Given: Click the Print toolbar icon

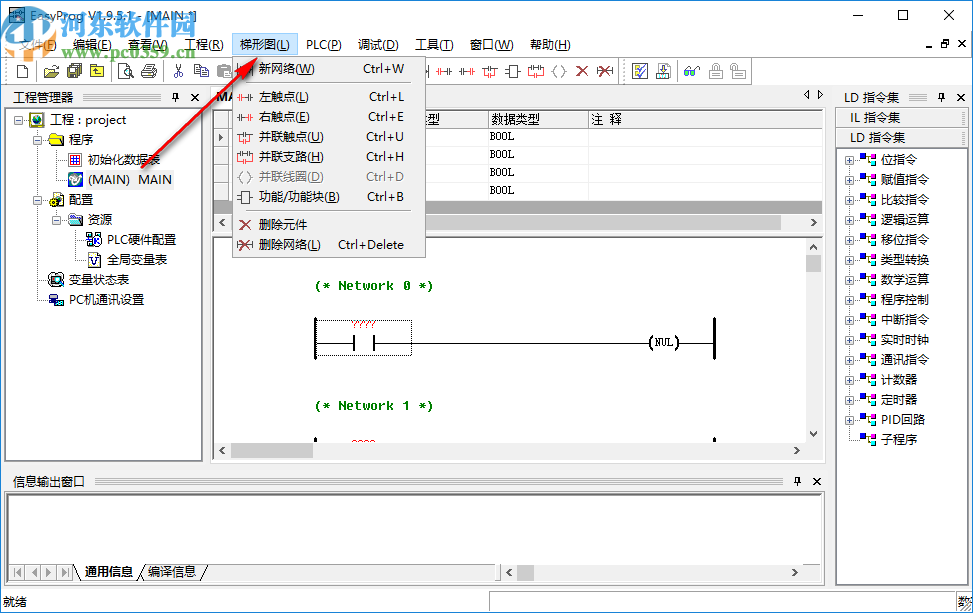Looking at the screenshot, I should coord(149,71).
